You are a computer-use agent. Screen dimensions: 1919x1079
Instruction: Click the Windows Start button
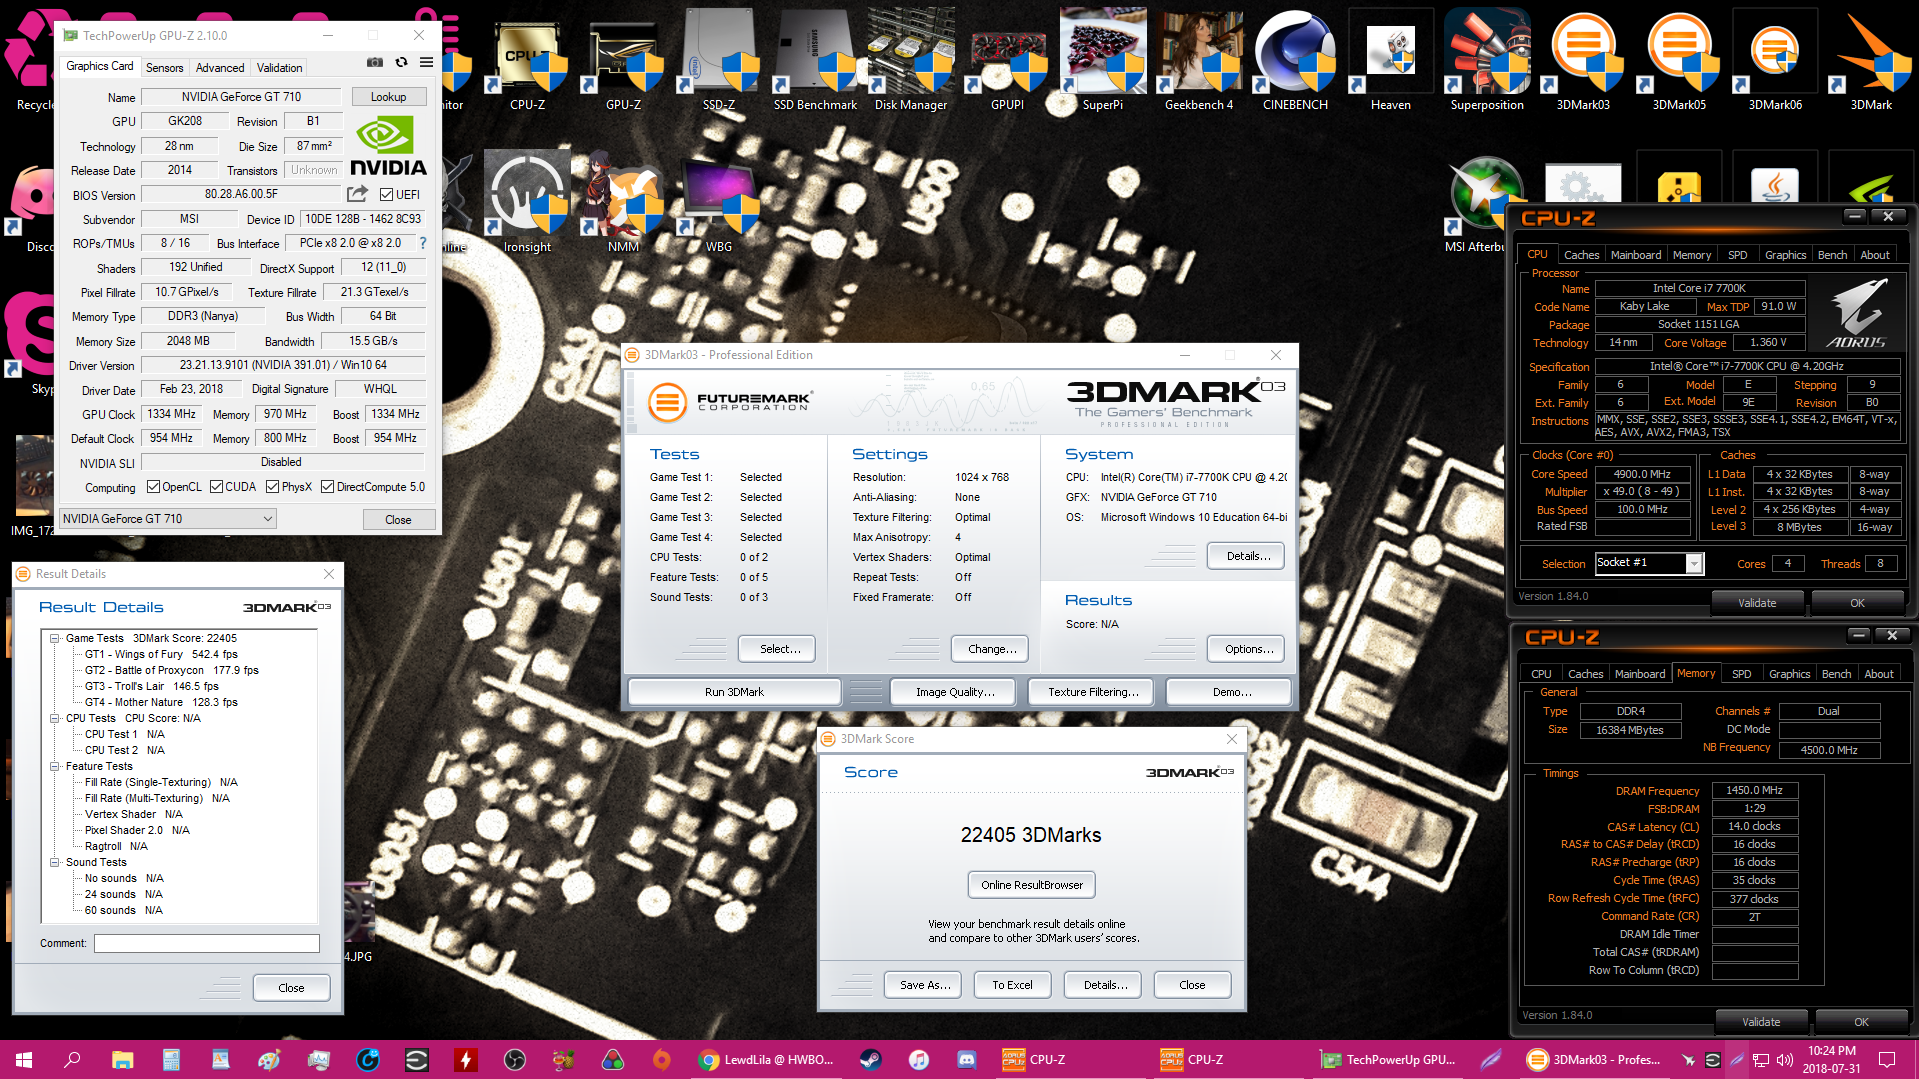click(x=24, y=1060)
